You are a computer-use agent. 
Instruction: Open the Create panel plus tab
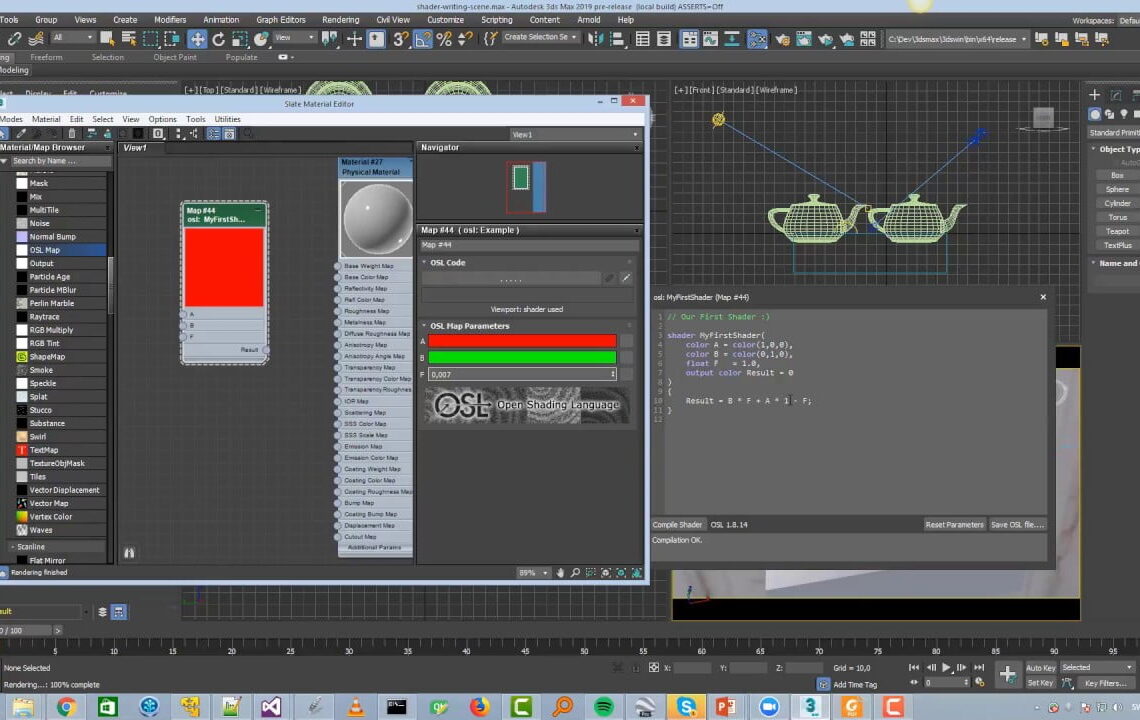[x=1094, y=95]
